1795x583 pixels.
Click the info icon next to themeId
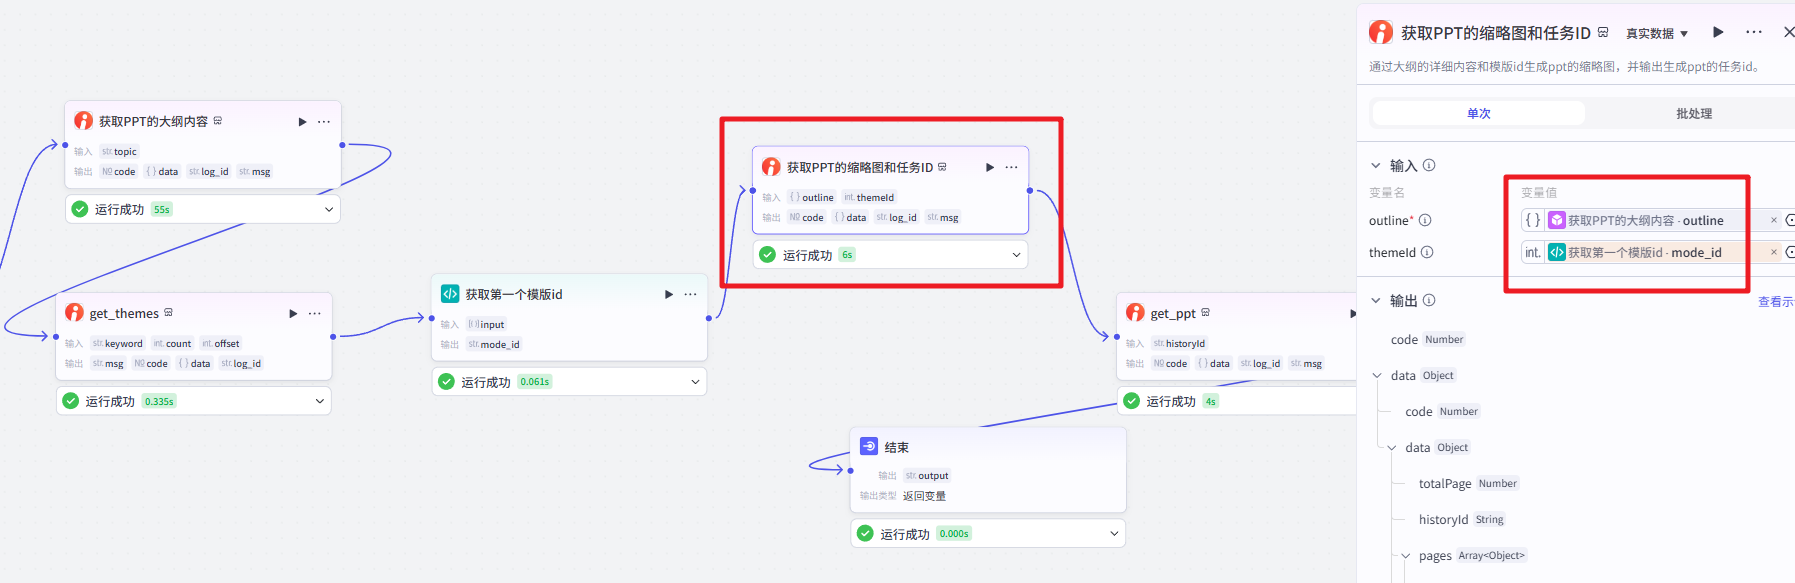click(1427, 253)
